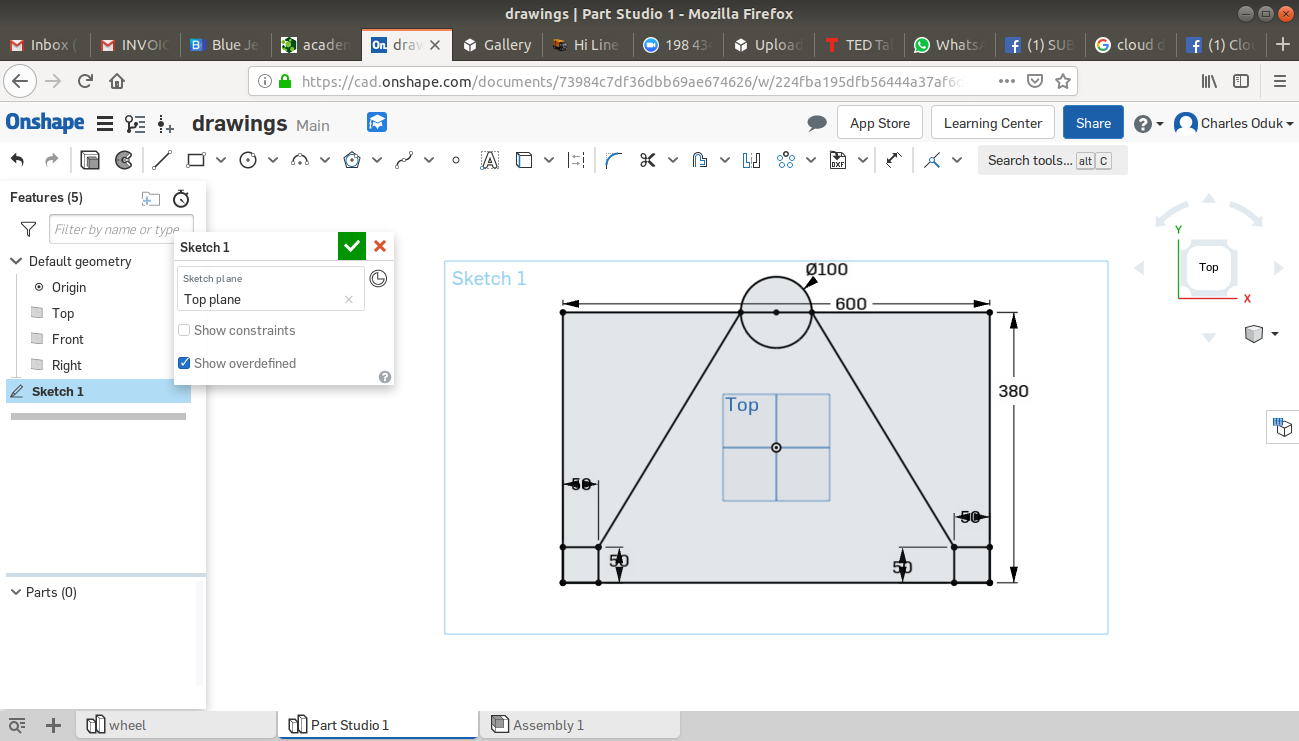The width and height of the screenshot is (1299, 741).
Task: Select the Offset sketch tool
Action: click(x=700, y=160)
